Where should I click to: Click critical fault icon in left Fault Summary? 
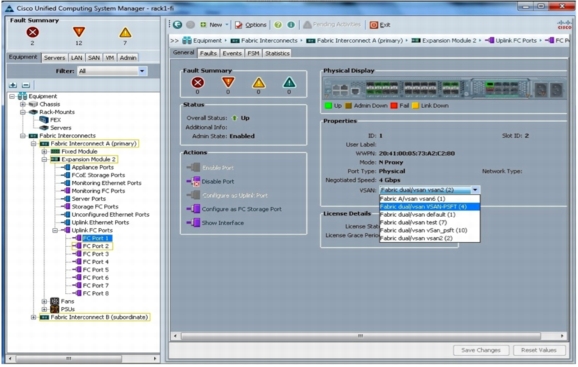pos(32,32)
